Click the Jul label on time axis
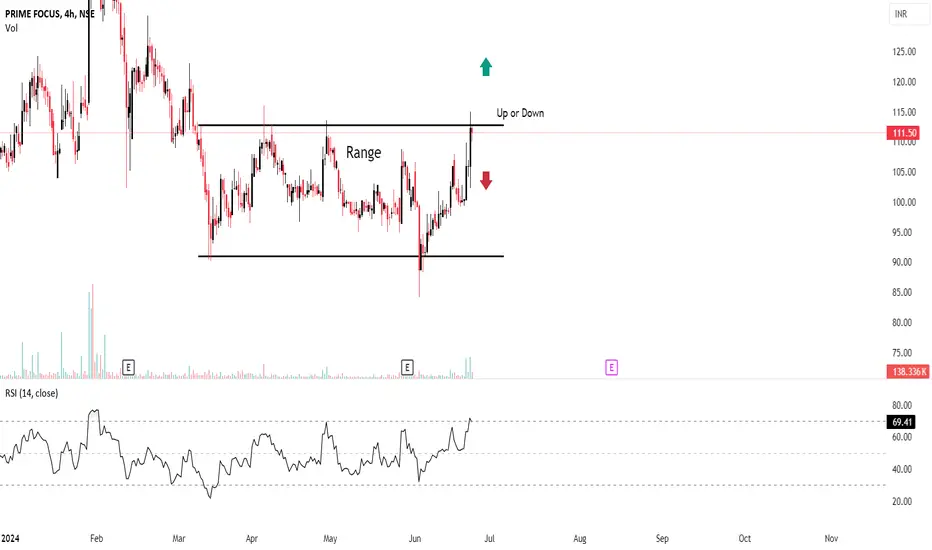This screenshot has width=932, height=550. pos(489,538)
